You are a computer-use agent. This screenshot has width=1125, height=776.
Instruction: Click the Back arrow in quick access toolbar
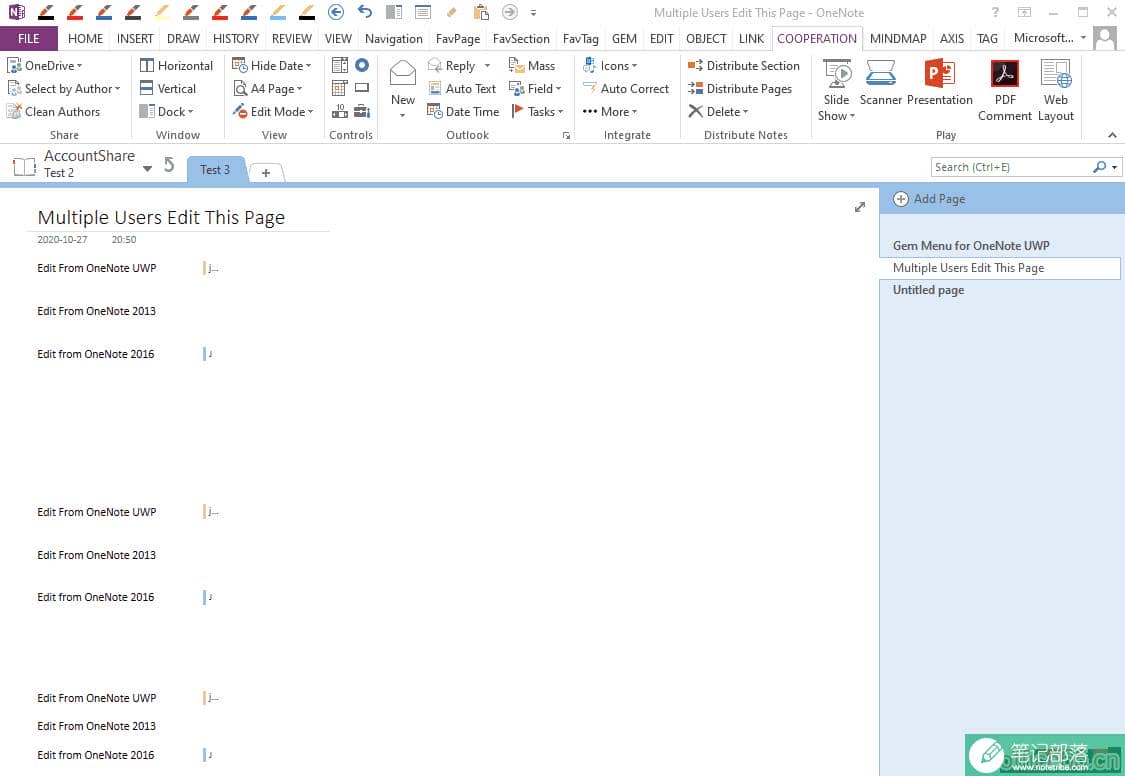(335, 12)
